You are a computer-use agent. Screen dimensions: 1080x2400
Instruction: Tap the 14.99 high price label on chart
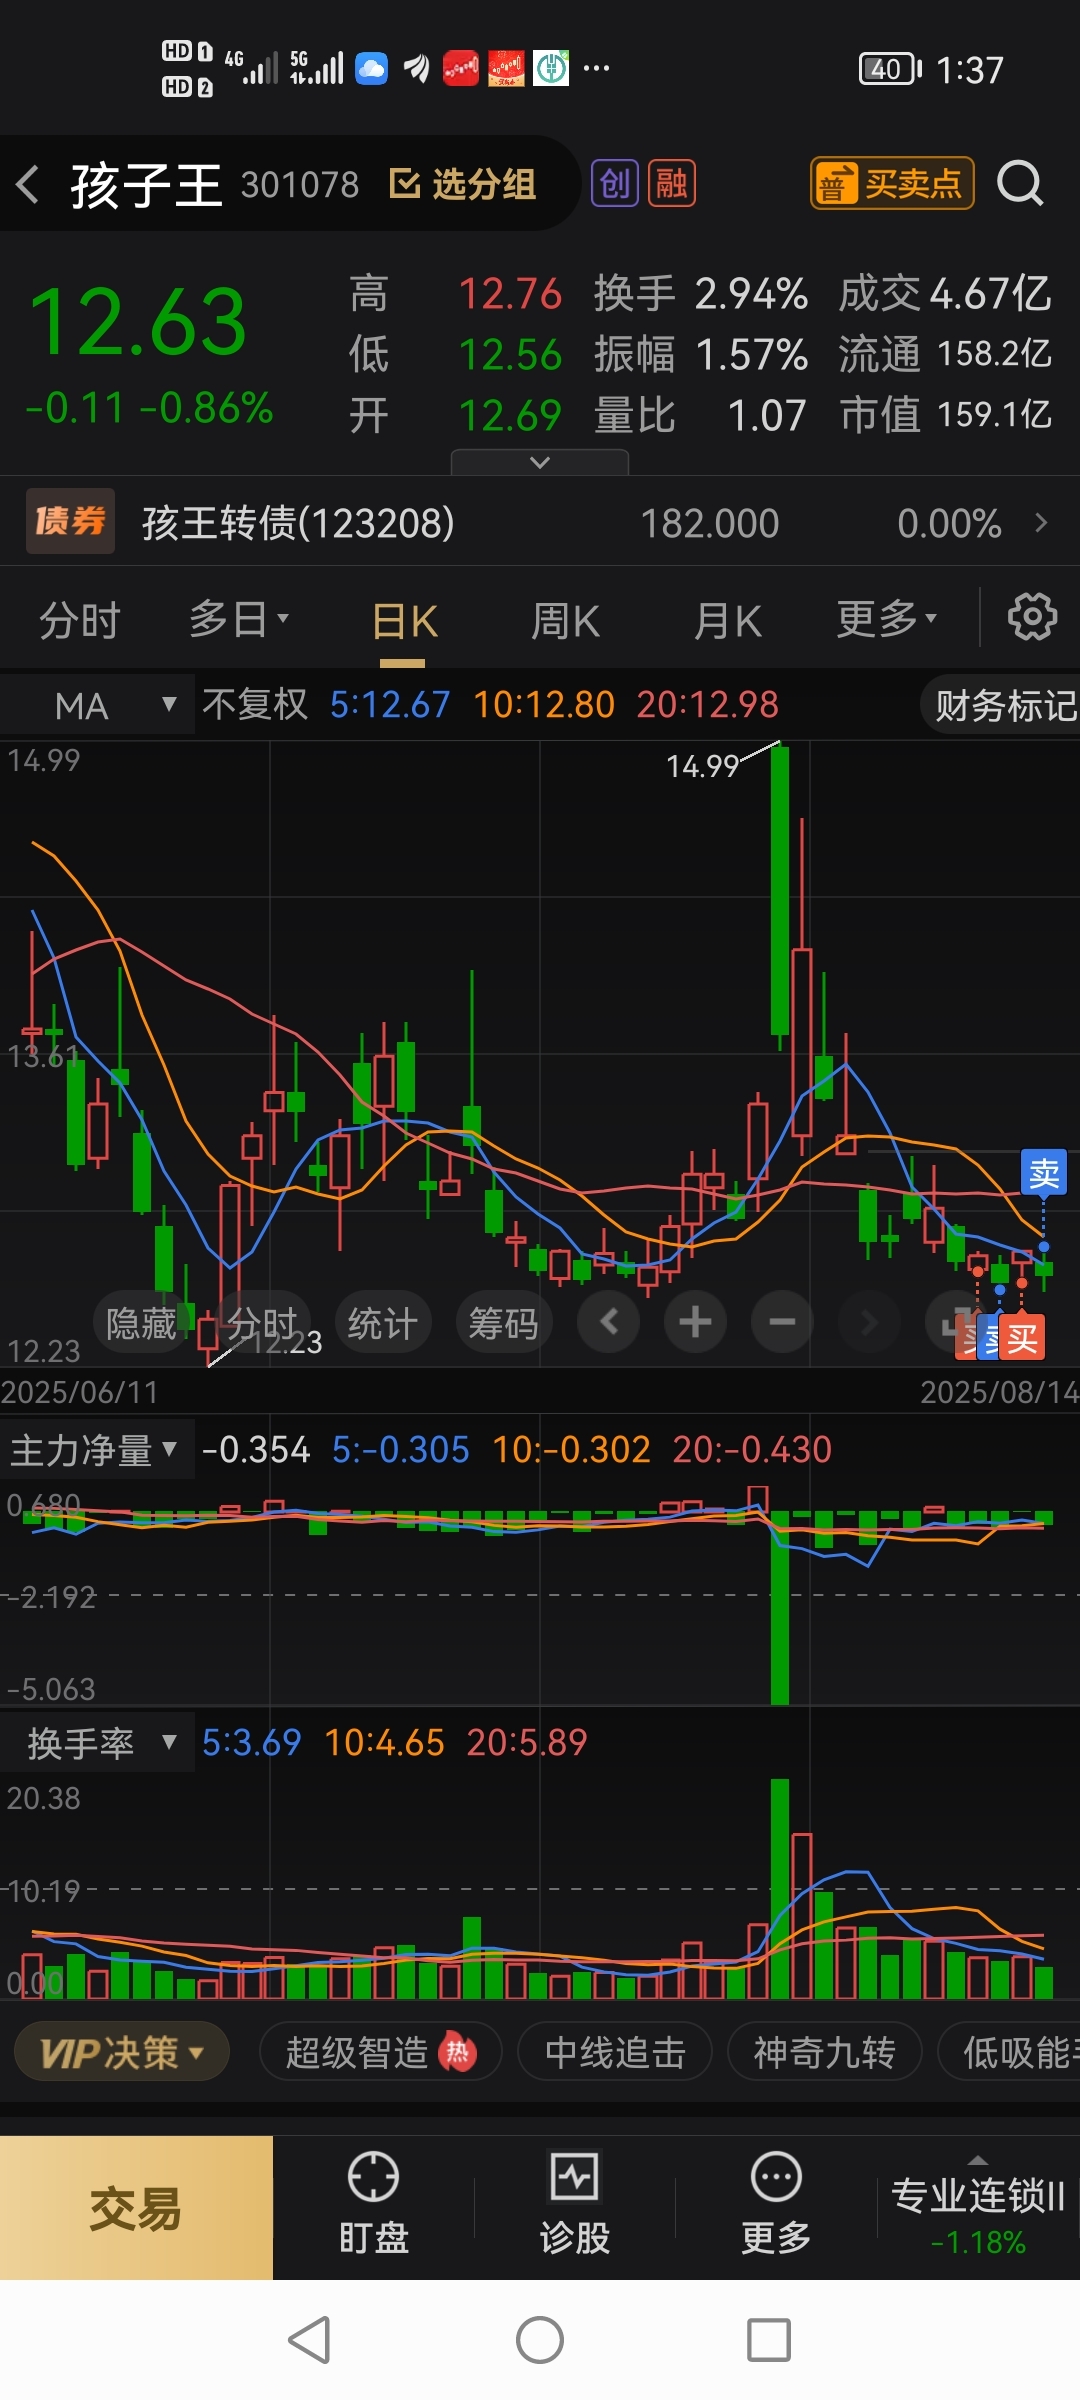tap(702, 766)
